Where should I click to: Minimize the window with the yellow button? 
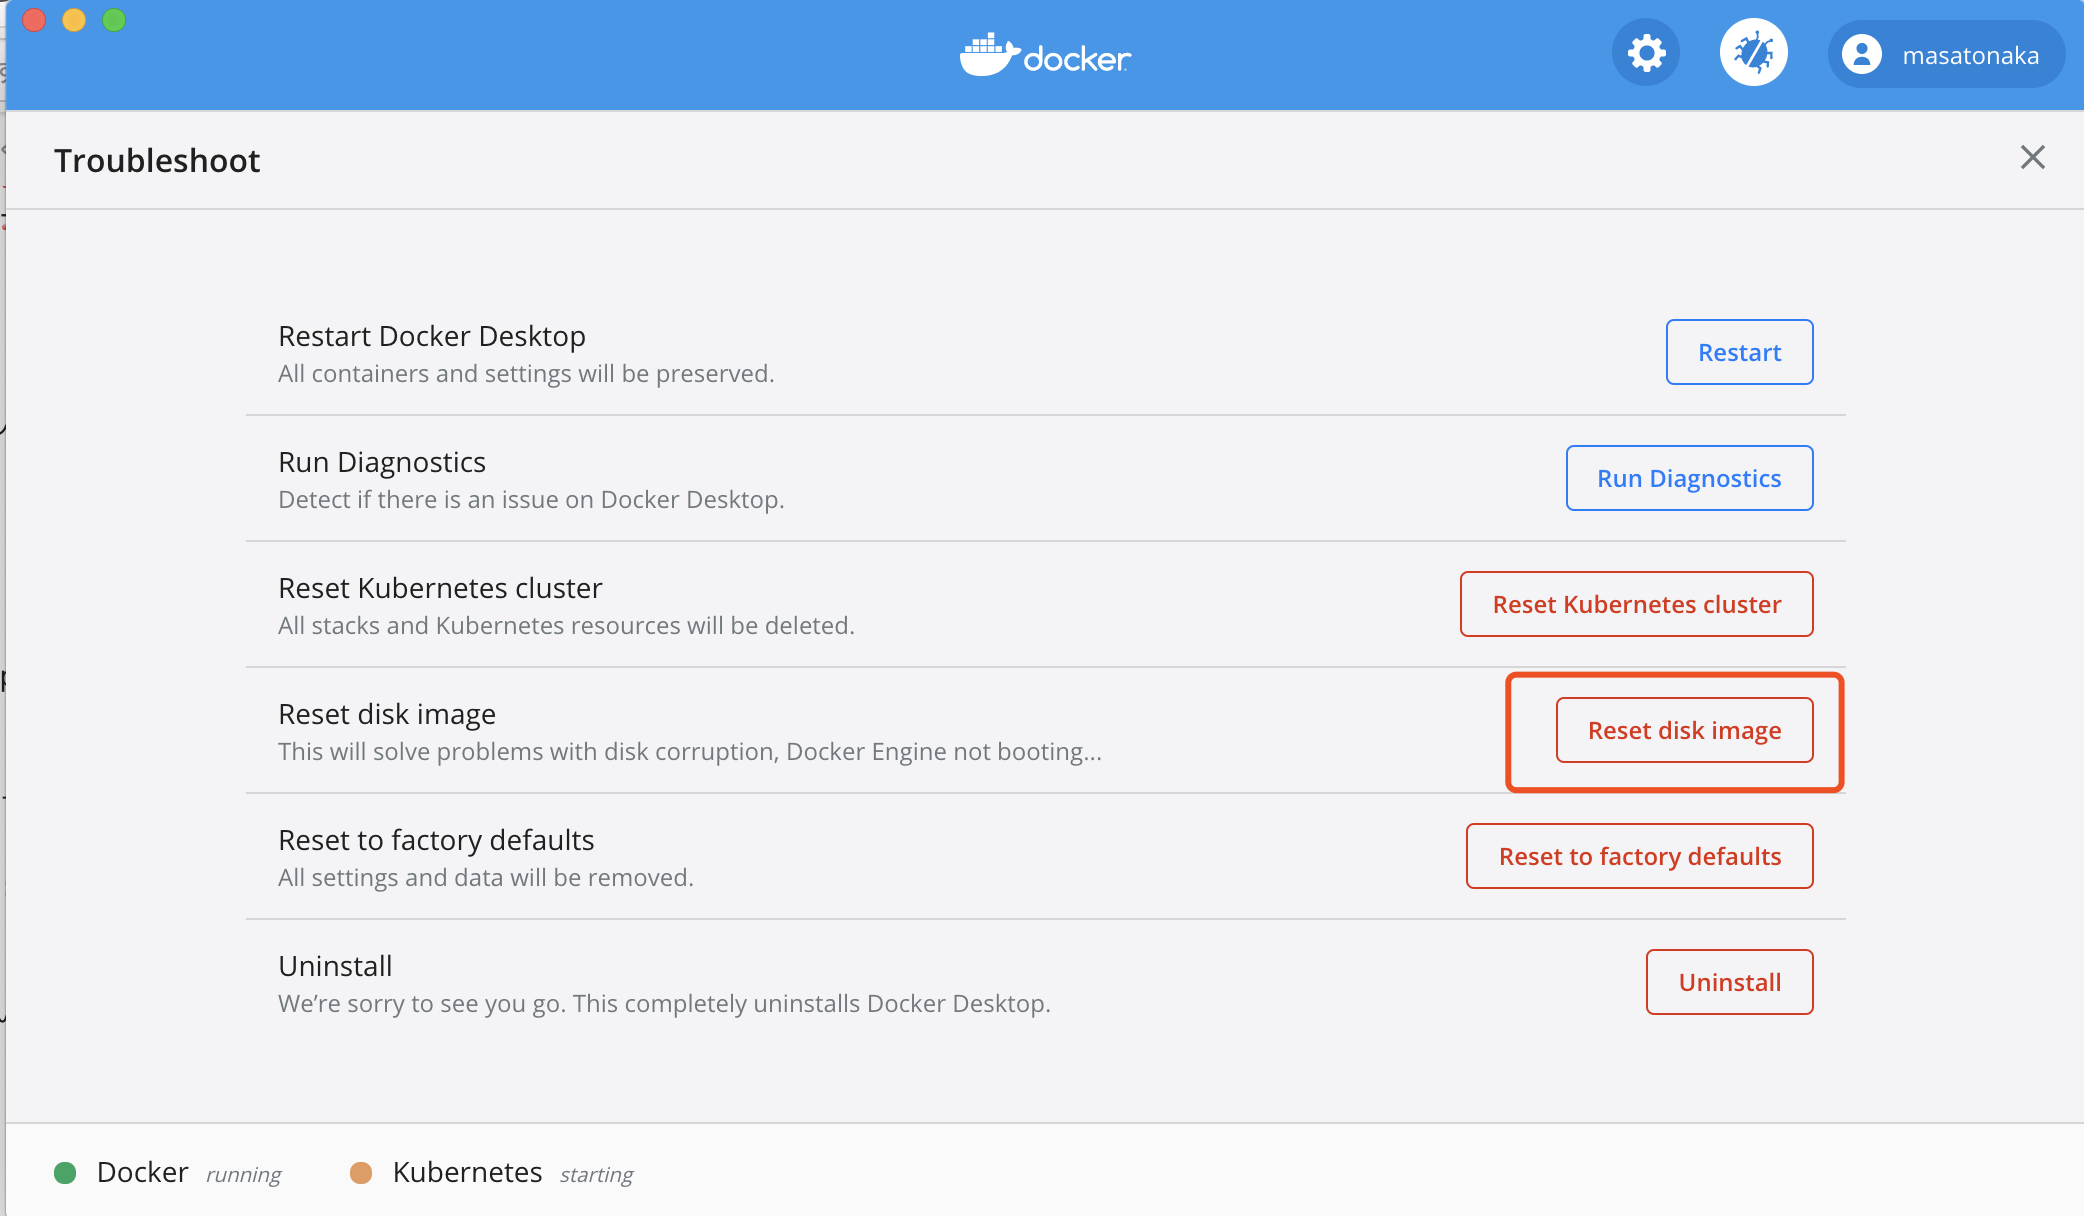click(x=74, y=20)
